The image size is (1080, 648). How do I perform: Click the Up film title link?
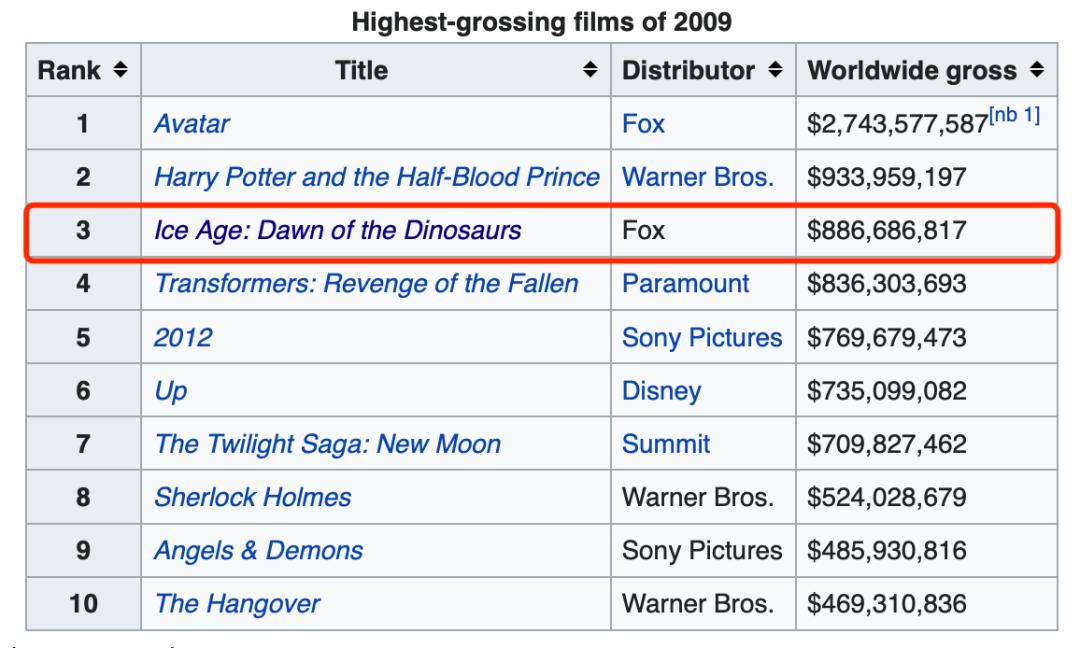coord(165,390)
